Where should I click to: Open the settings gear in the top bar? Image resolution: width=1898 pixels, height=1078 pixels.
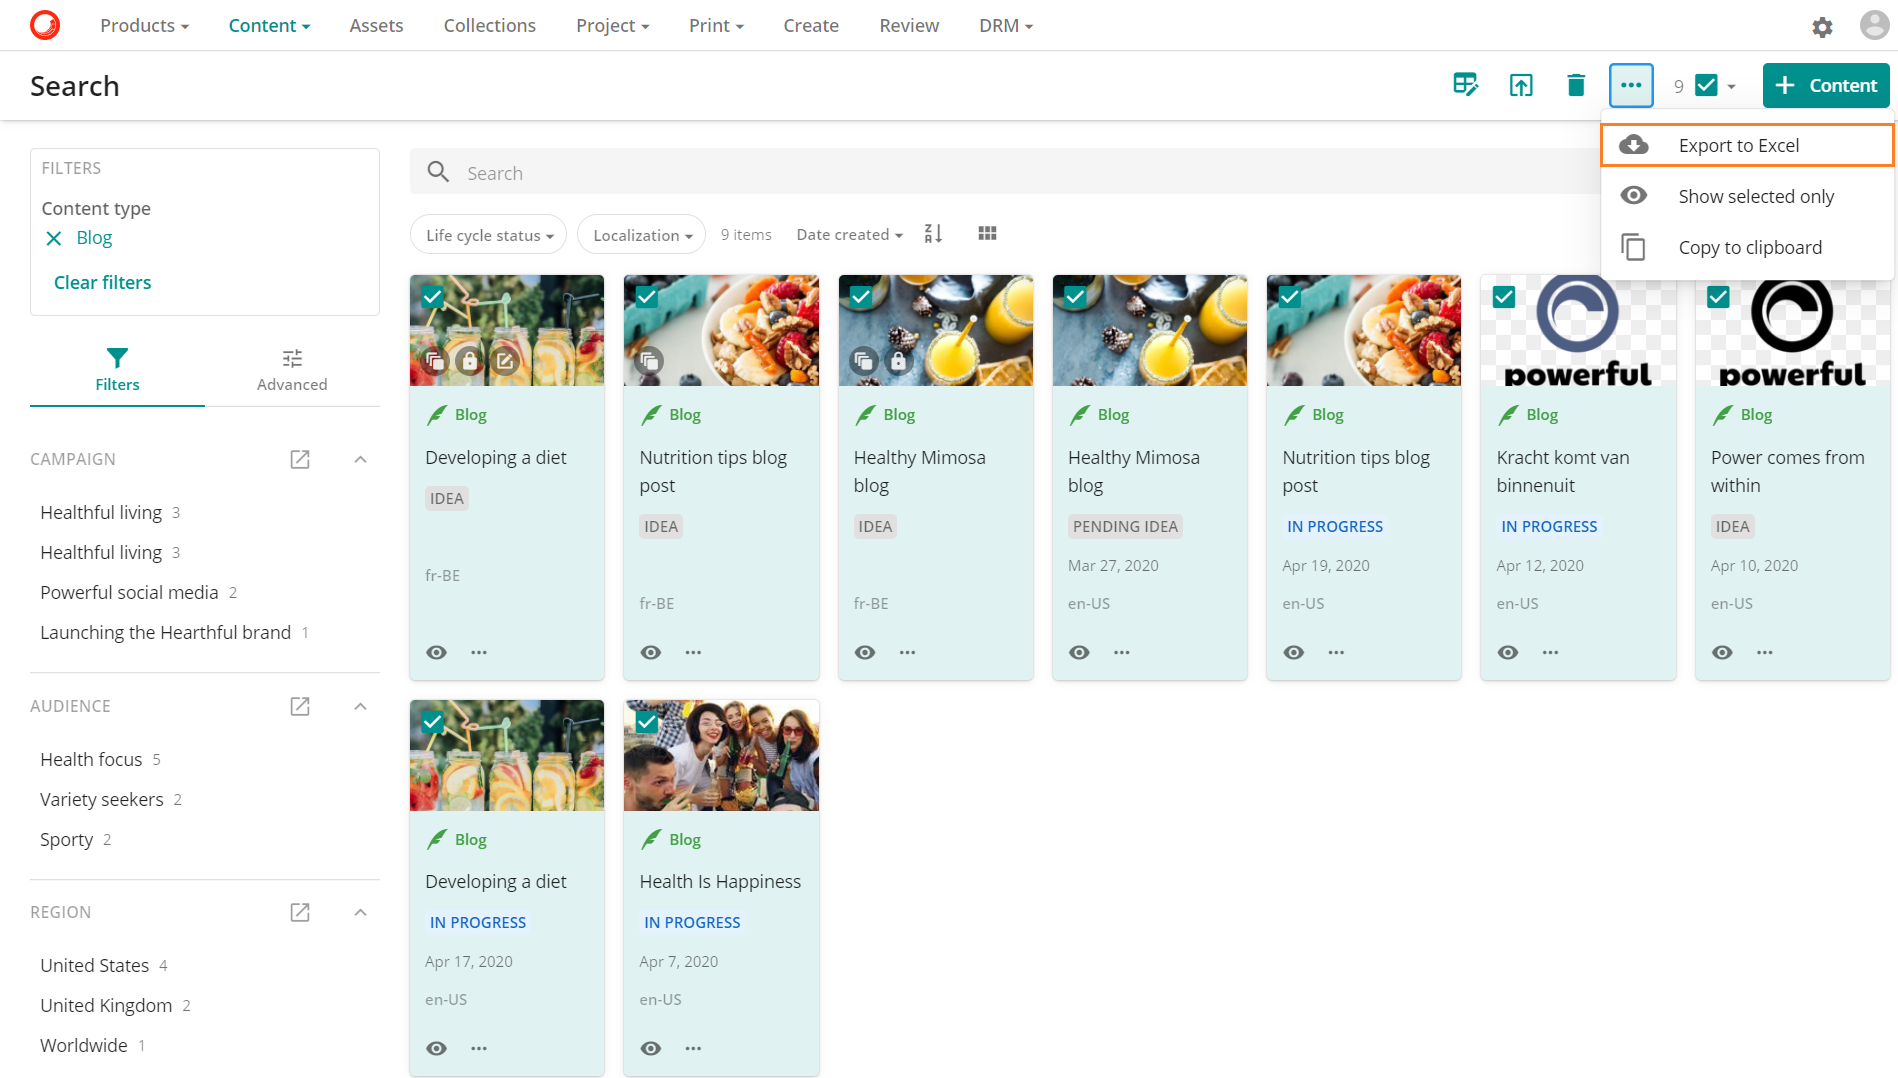tap(1822, 26)
